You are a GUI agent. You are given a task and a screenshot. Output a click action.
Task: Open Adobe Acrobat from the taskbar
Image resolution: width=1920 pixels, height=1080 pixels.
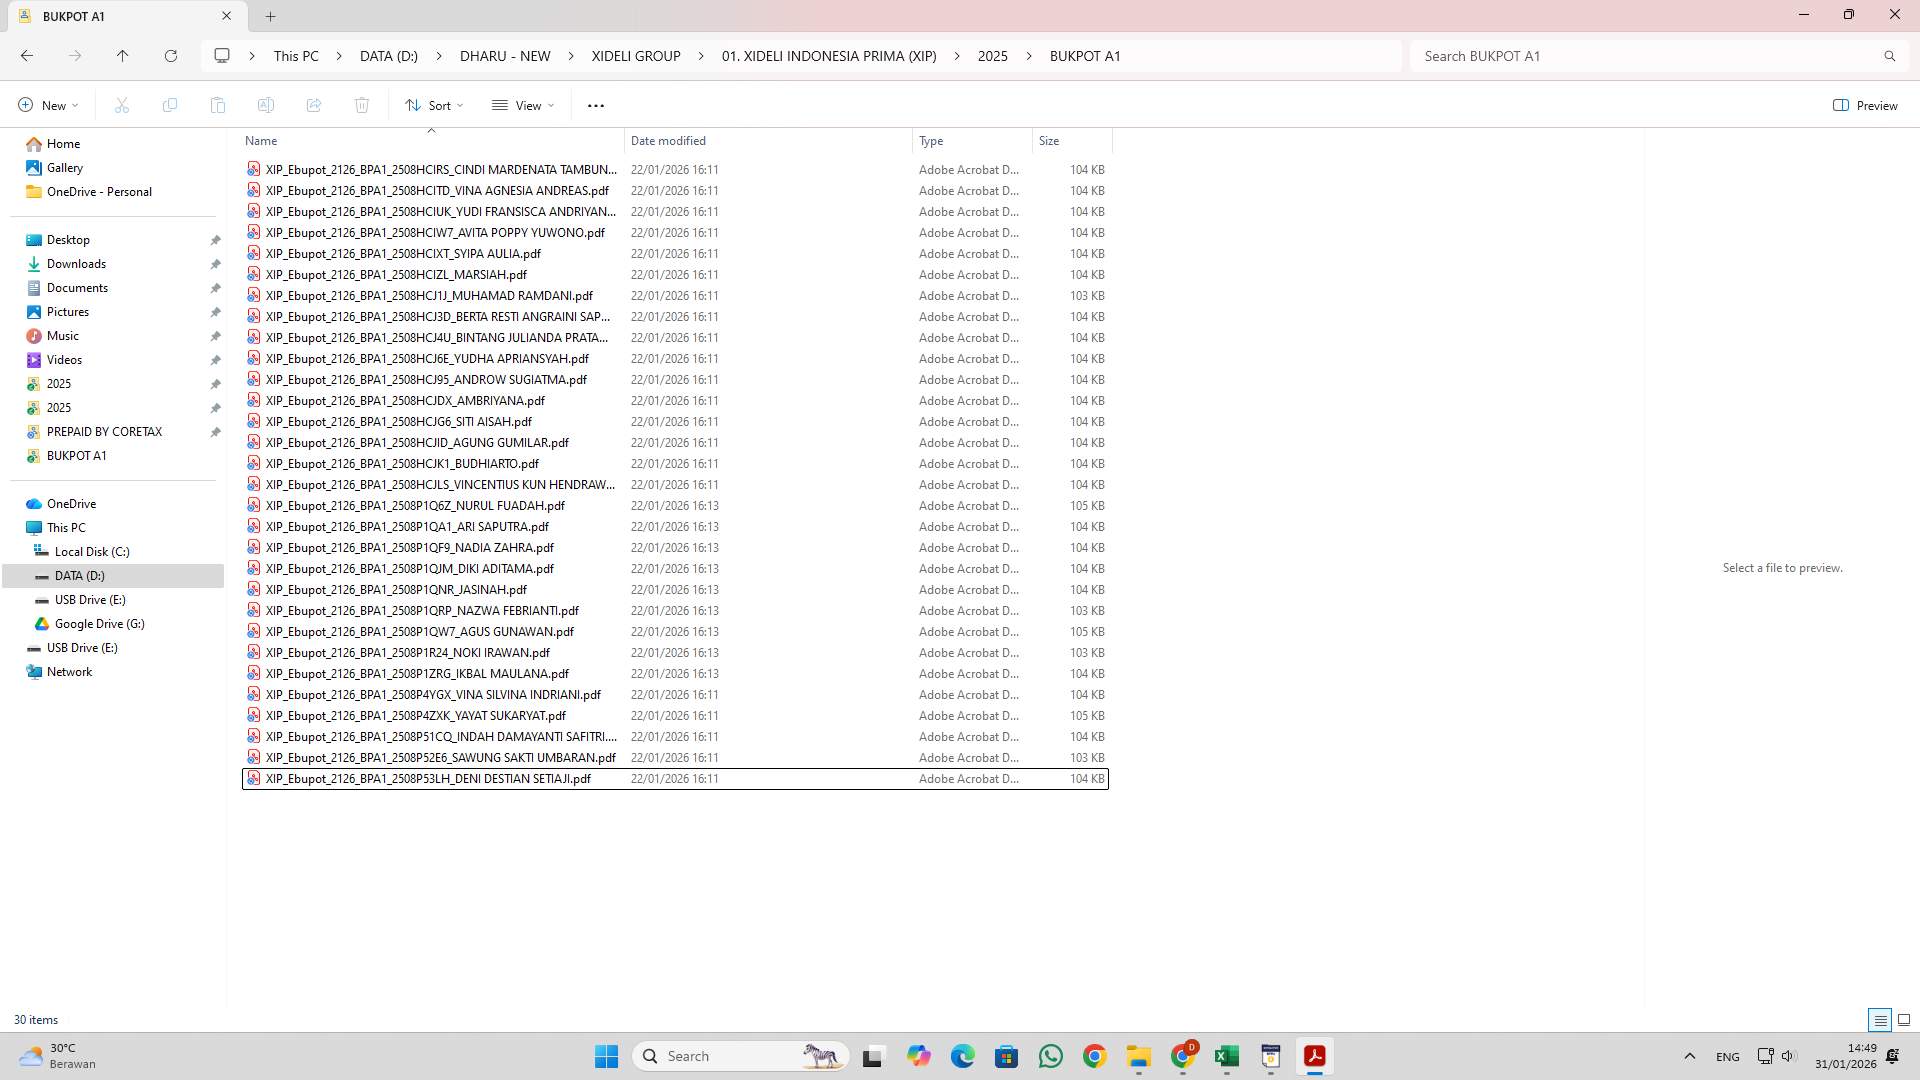tap(1314, 1055)
